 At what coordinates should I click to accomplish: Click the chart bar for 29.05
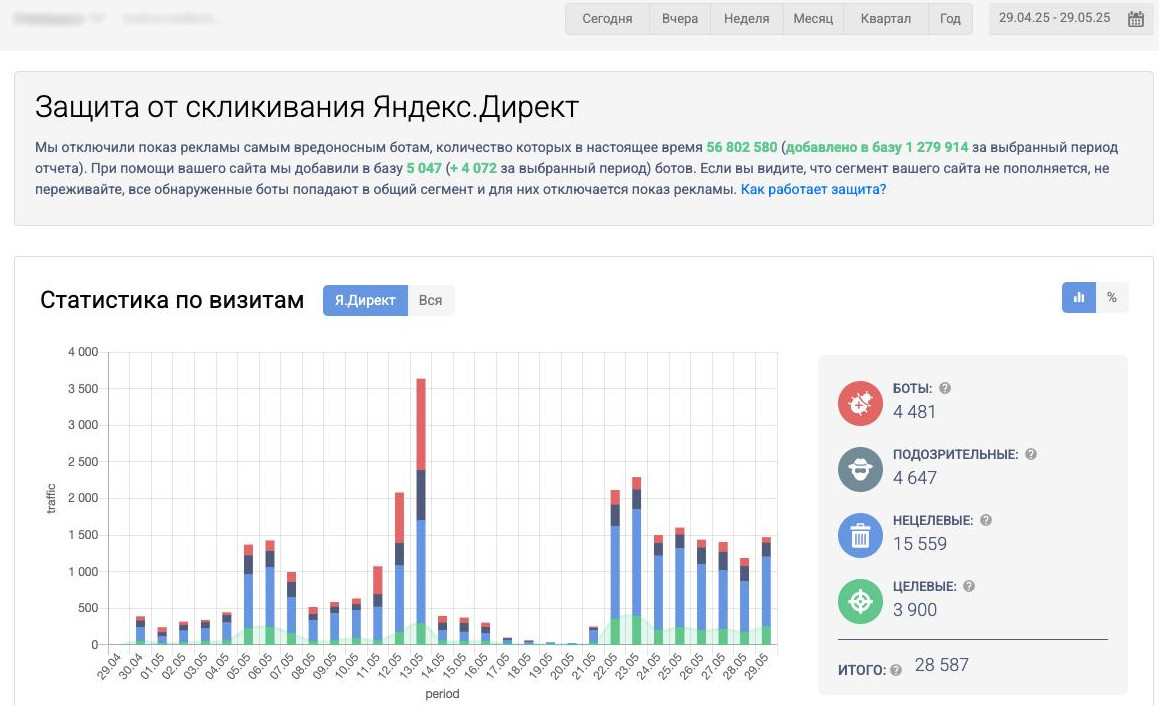click(767, 591)
